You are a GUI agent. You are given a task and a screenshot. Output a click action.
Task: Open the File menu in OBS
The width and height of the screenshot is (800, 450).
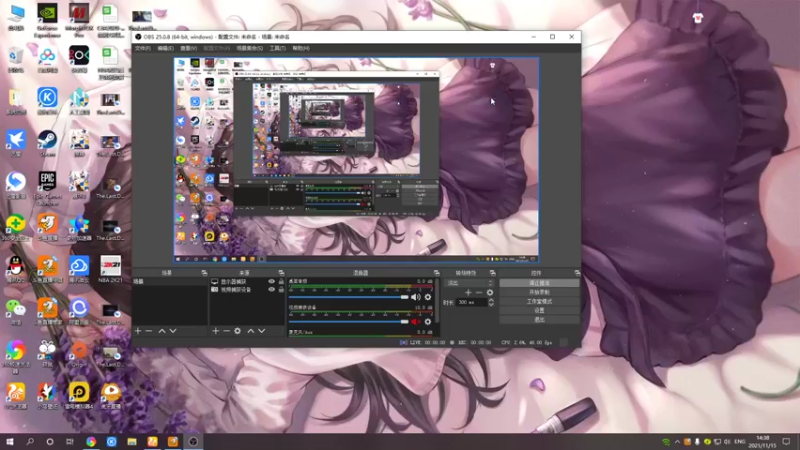142,48
